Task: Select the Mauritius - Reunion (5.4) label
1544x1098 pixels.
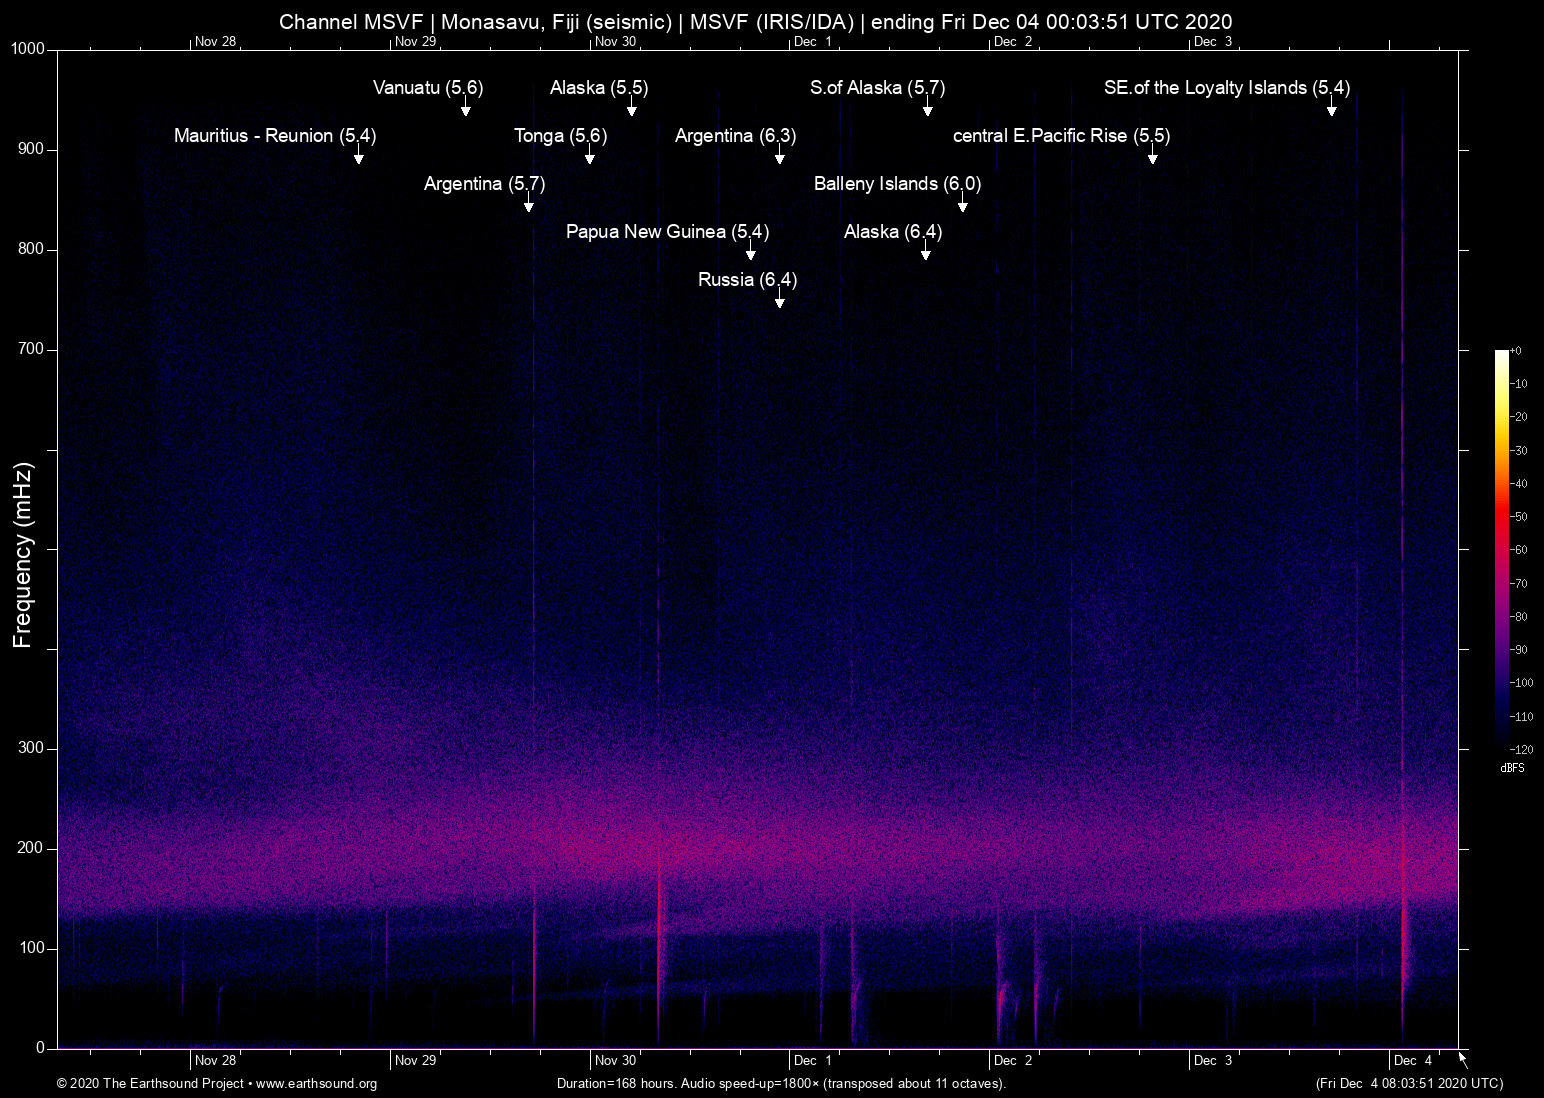Action: [x=275, y=136]
